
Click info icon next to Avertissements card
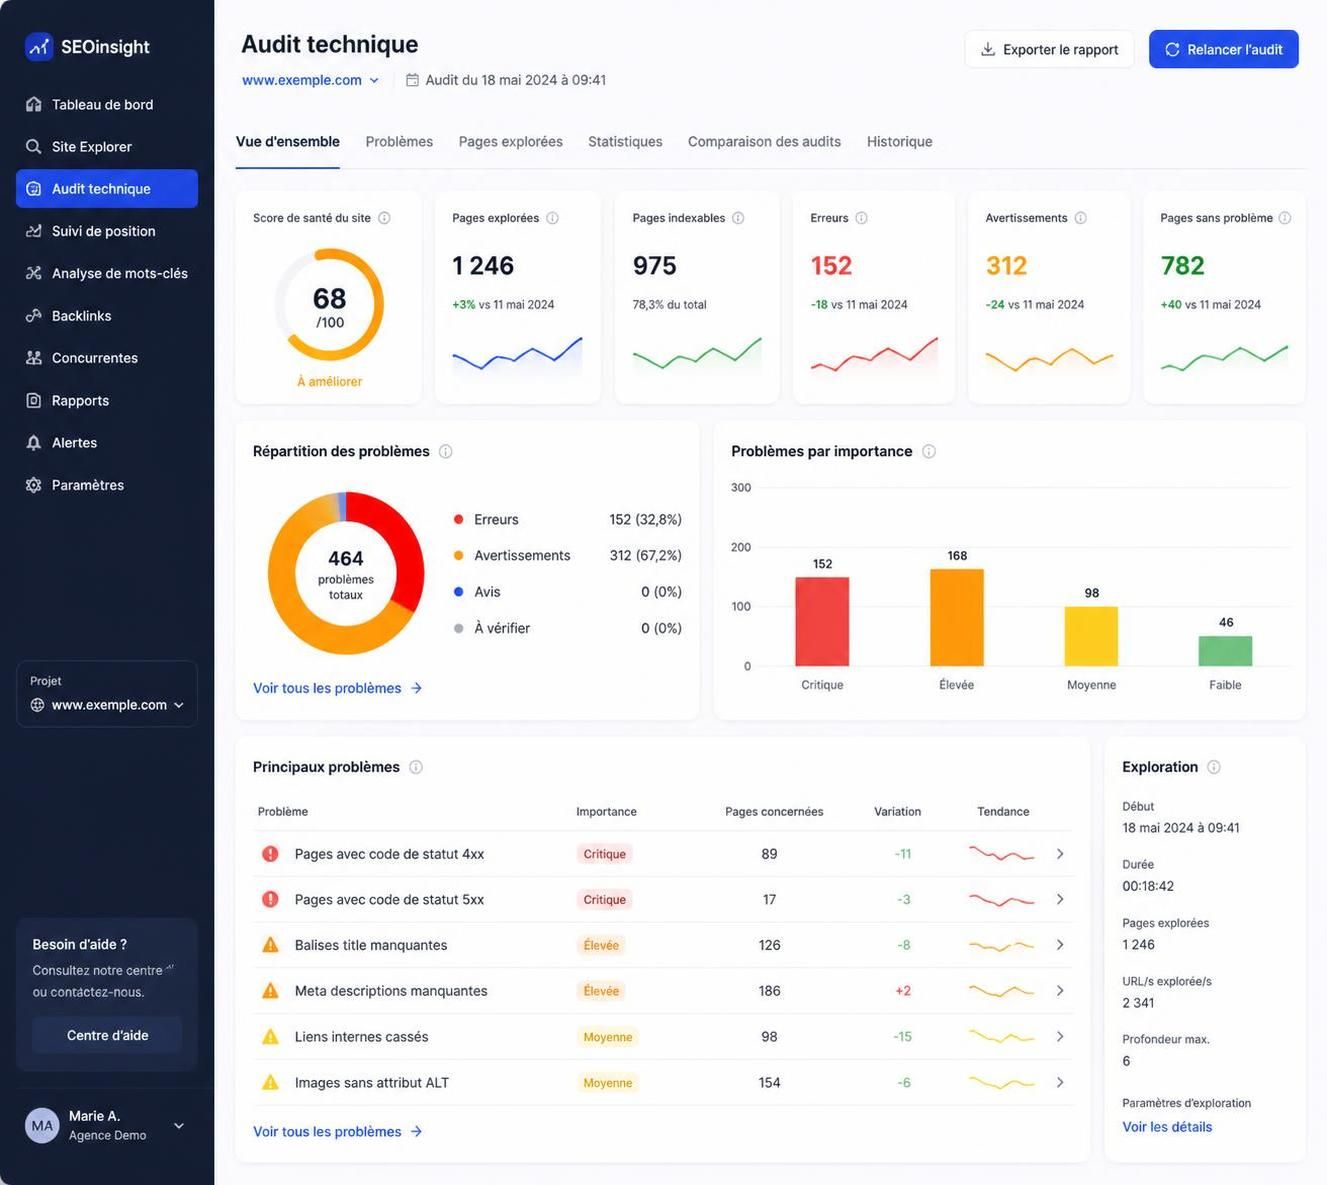coord(1080,218)
